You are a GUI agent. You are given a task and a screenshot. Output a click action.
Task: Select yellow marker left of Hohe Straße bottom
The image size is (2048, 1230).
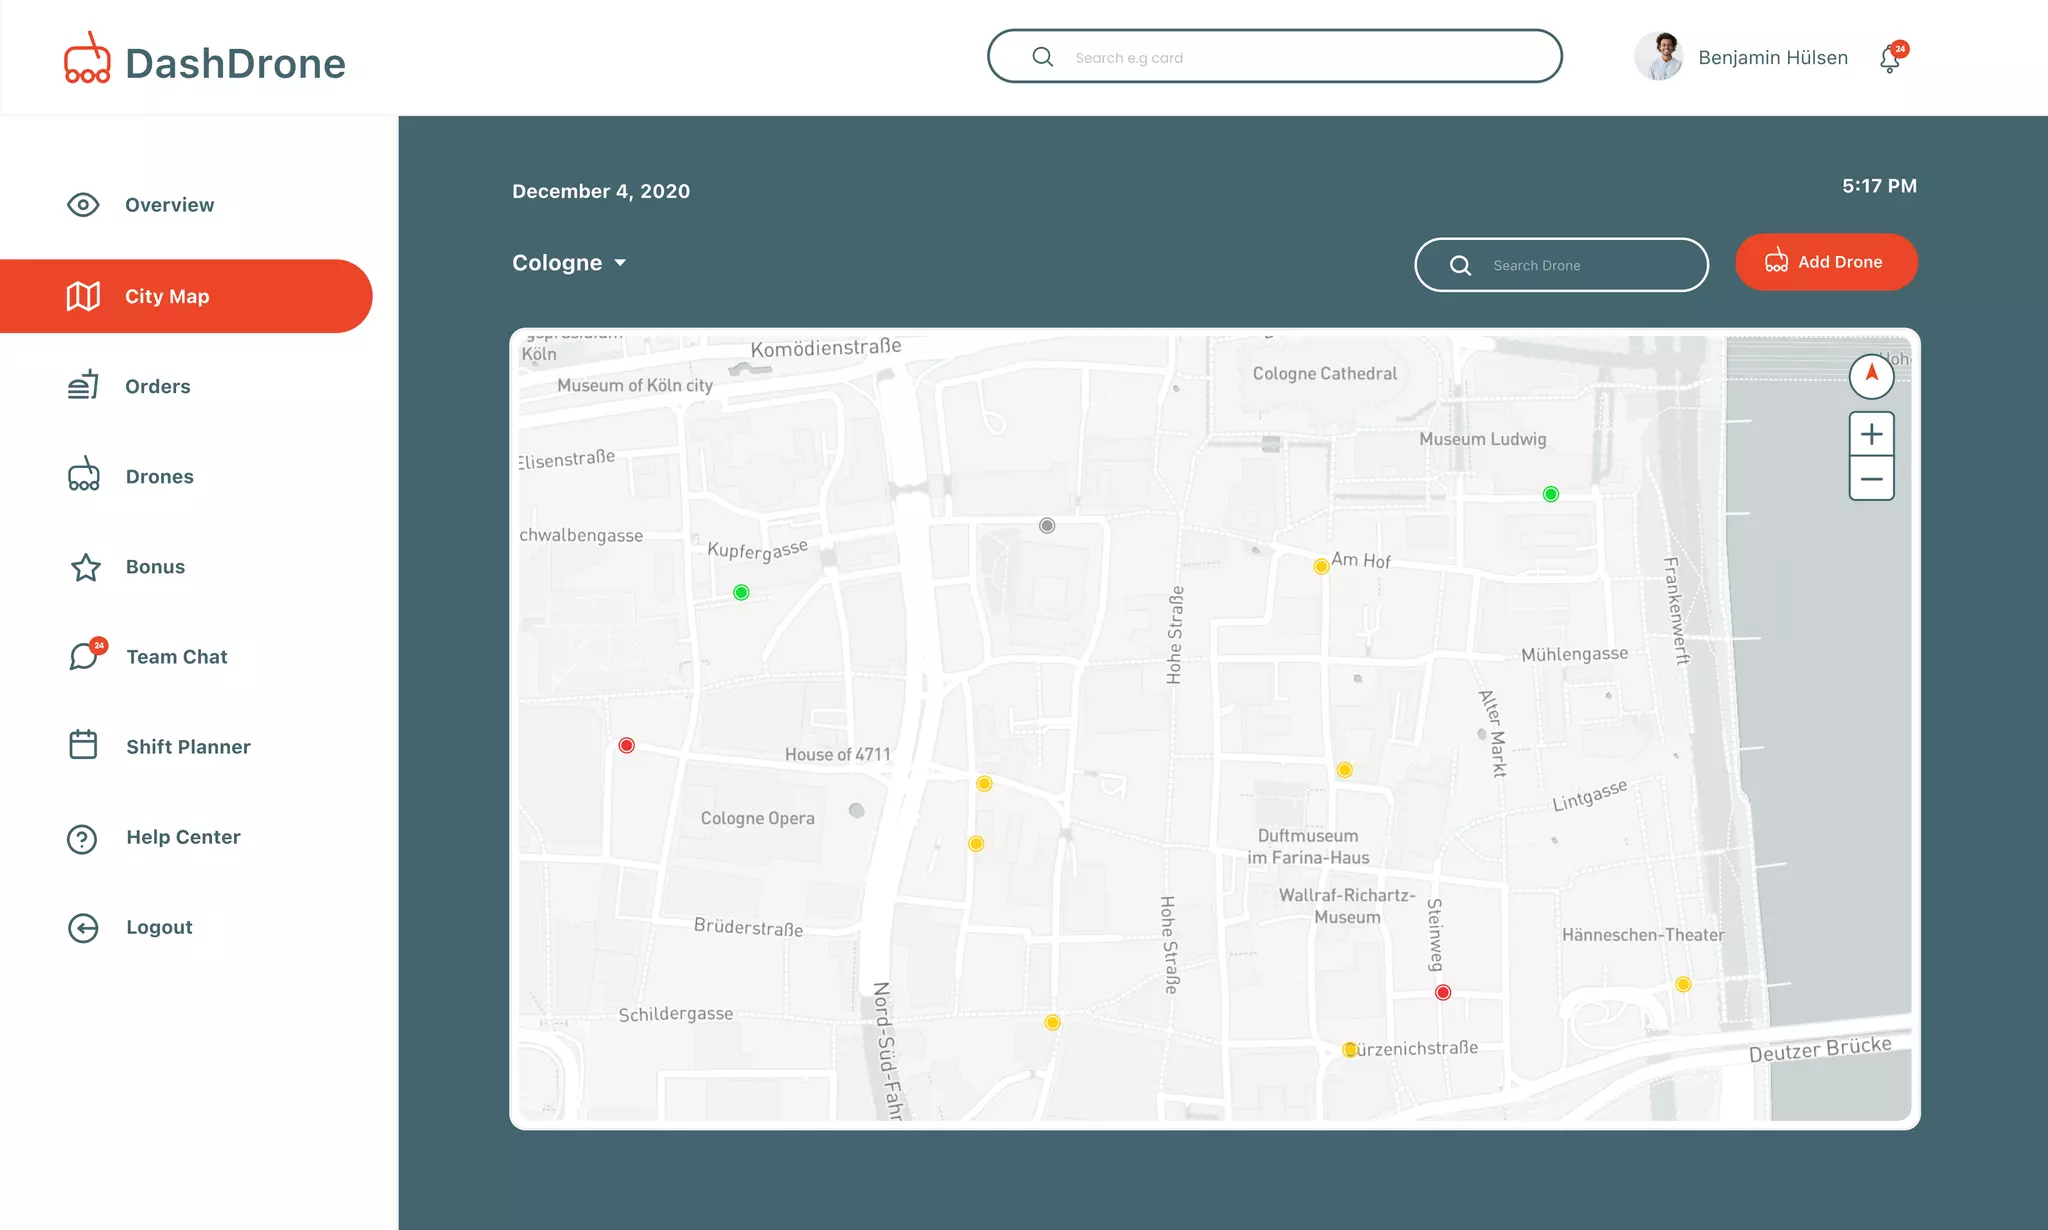pyautogui.click(x=976, y=843)
